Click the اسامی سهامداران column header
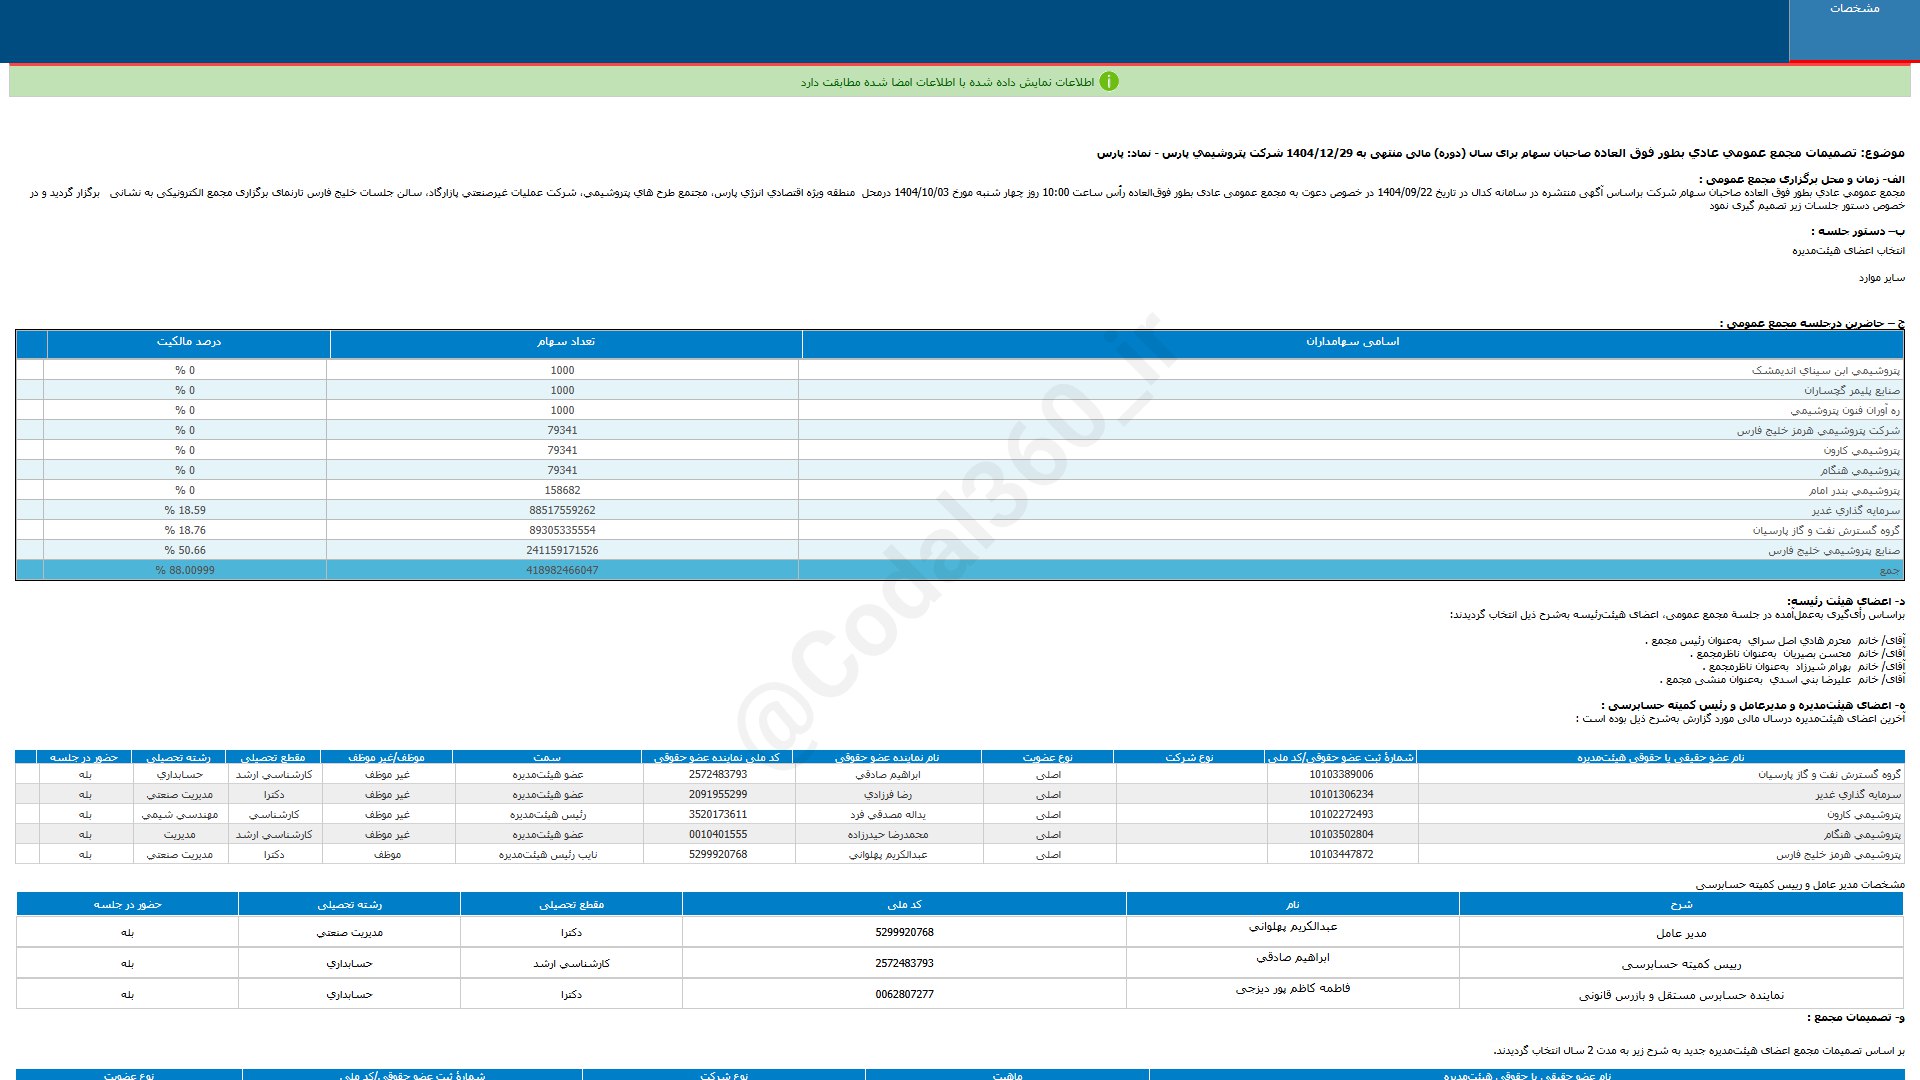This screenshot has height=1080, width=1920. click(x=1352, y=342)
